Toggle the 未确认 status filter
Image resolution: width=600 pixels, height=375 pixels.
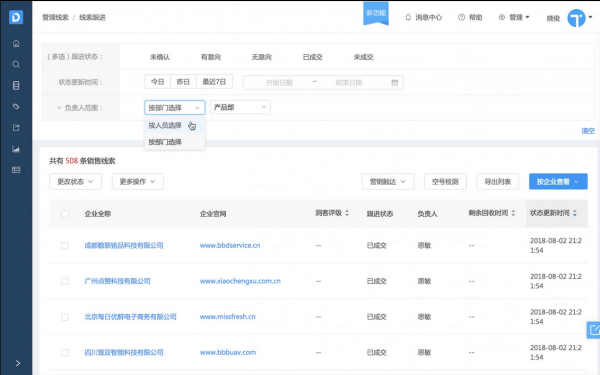coord(160,57)
